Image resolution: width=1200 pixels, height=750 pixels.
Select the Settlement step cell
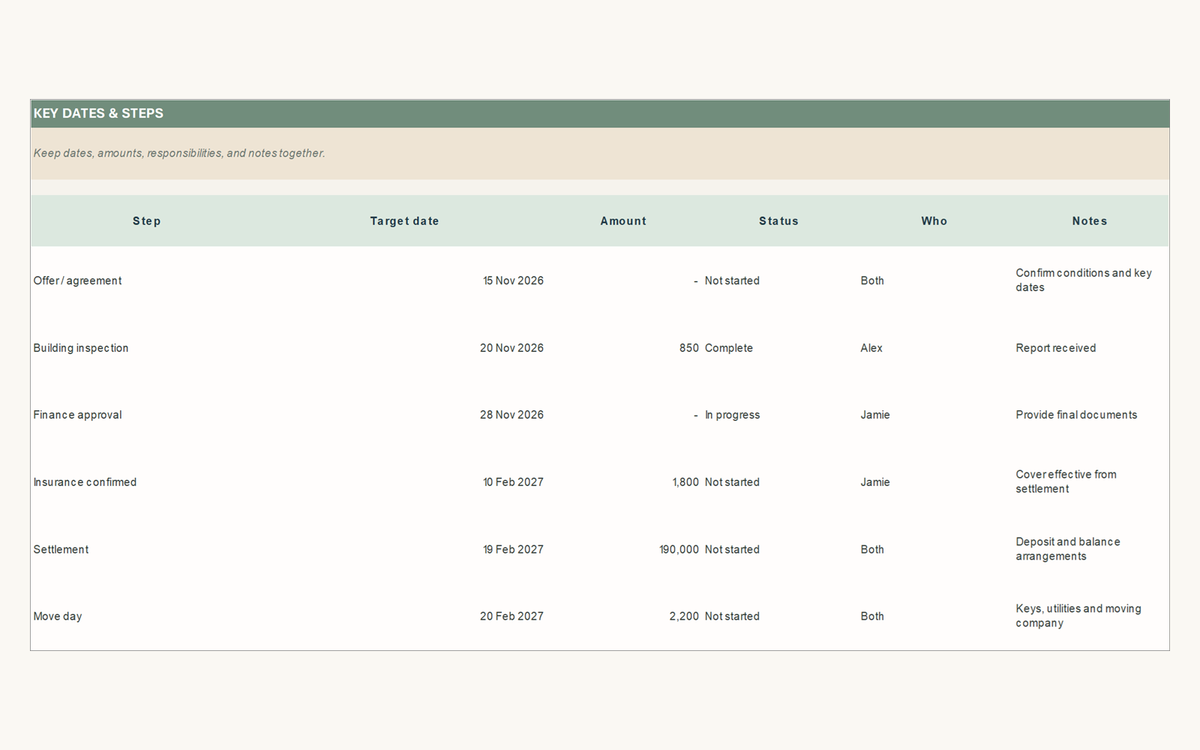tap(61, 549)
